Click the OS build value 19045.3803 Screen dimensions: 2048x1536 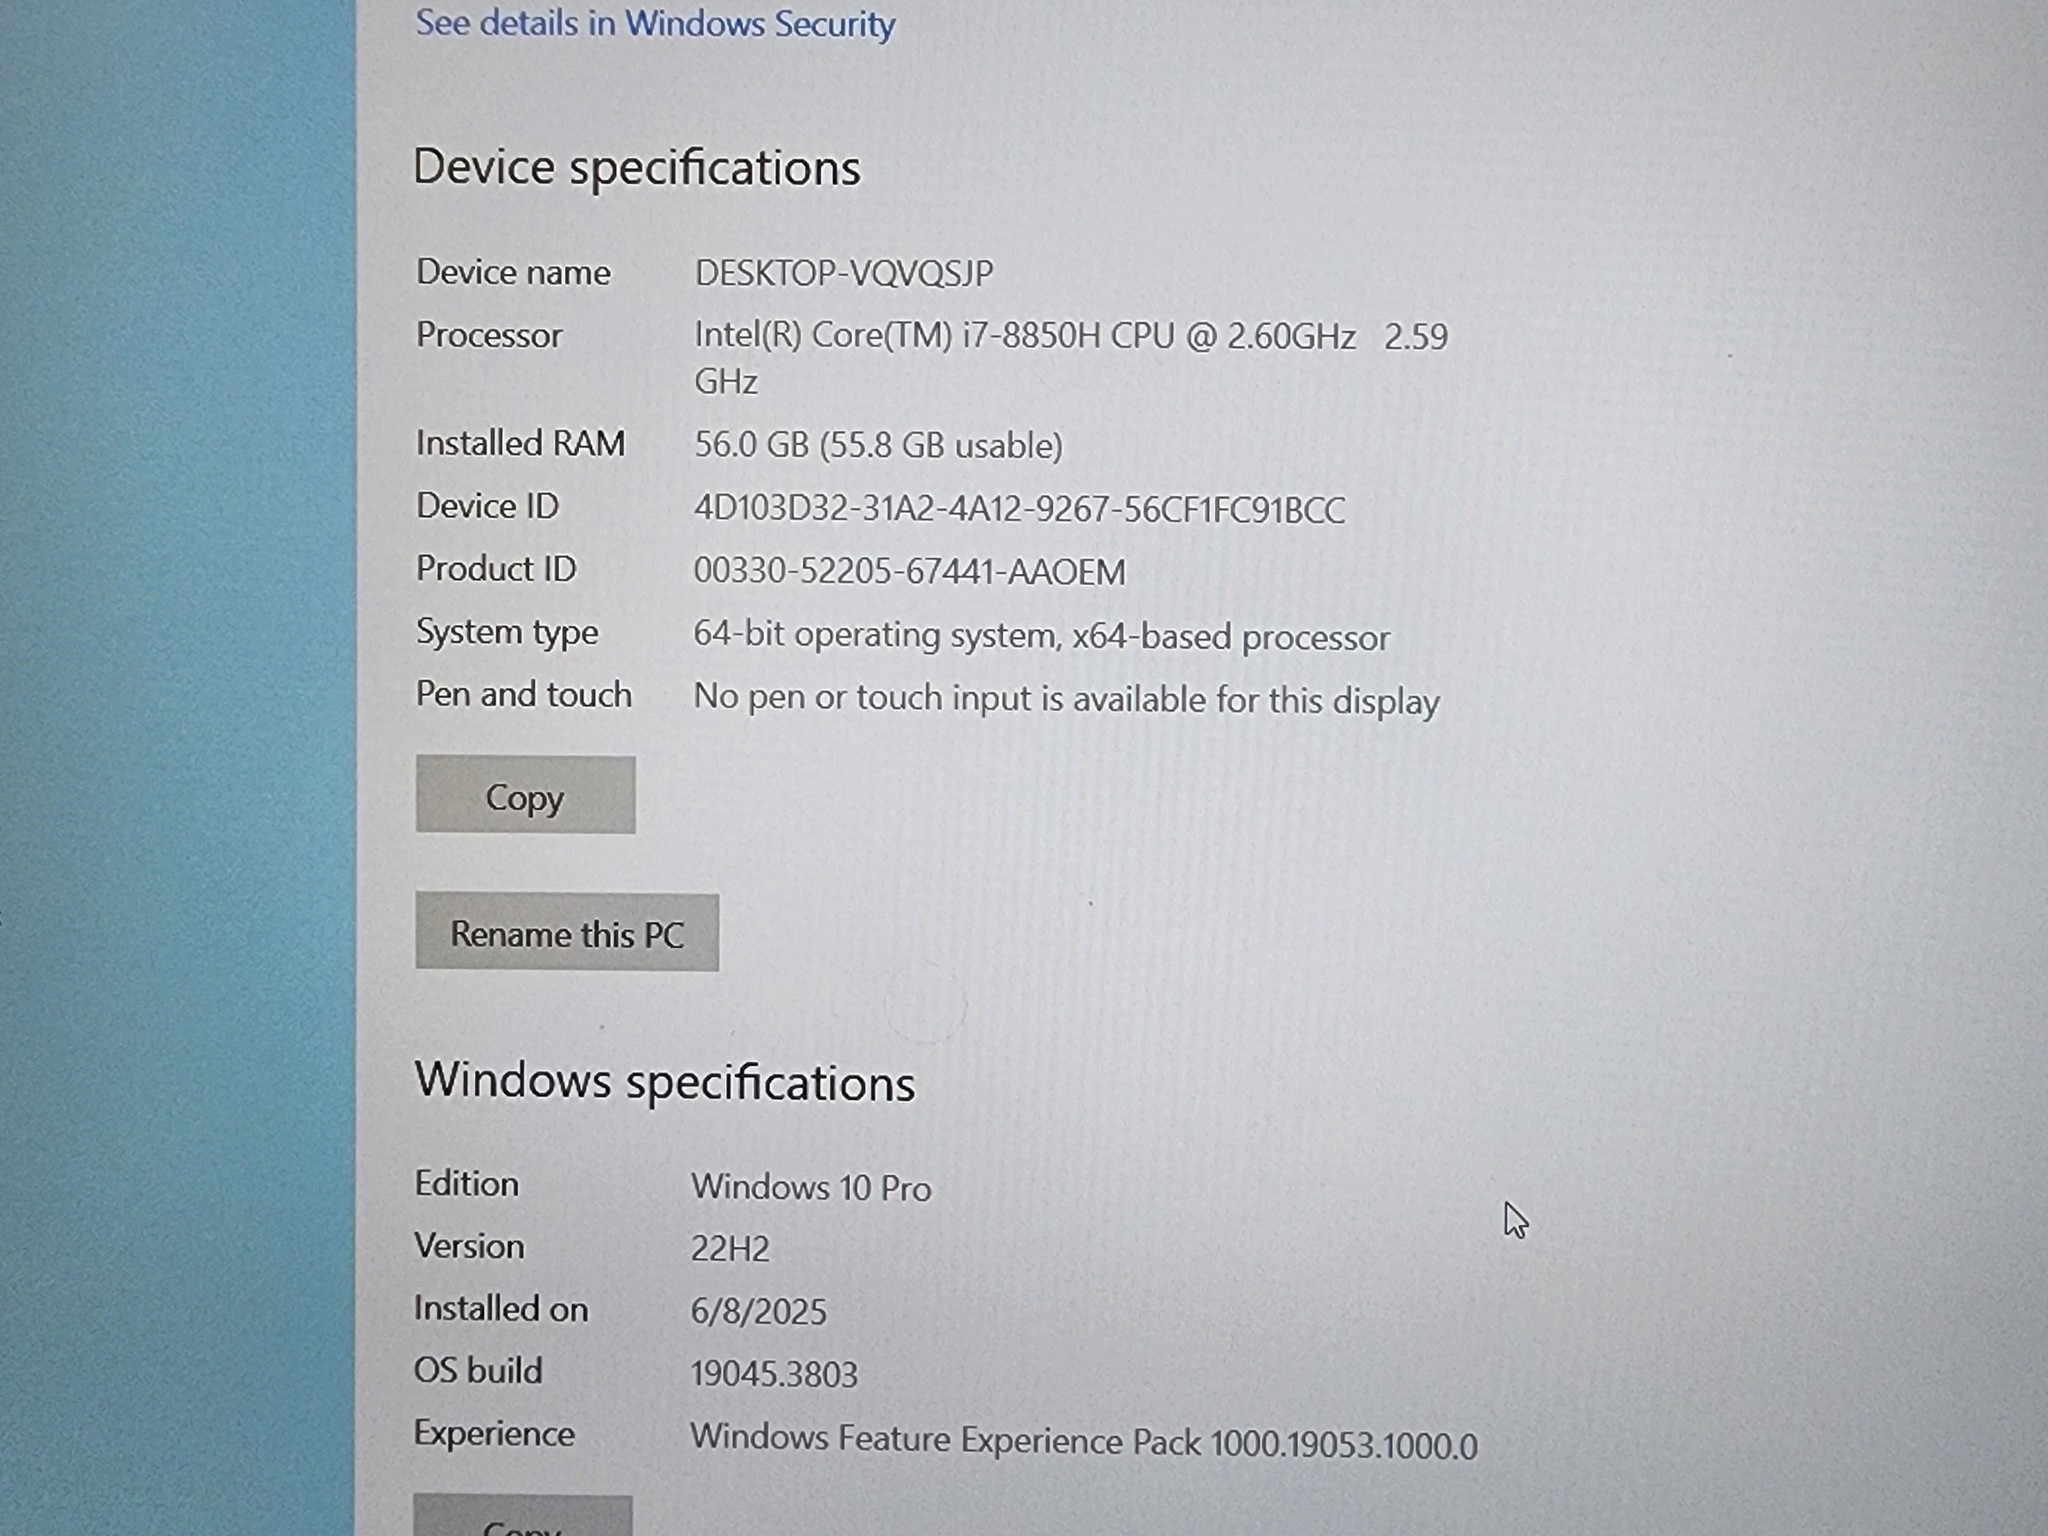click(774, 1374)
